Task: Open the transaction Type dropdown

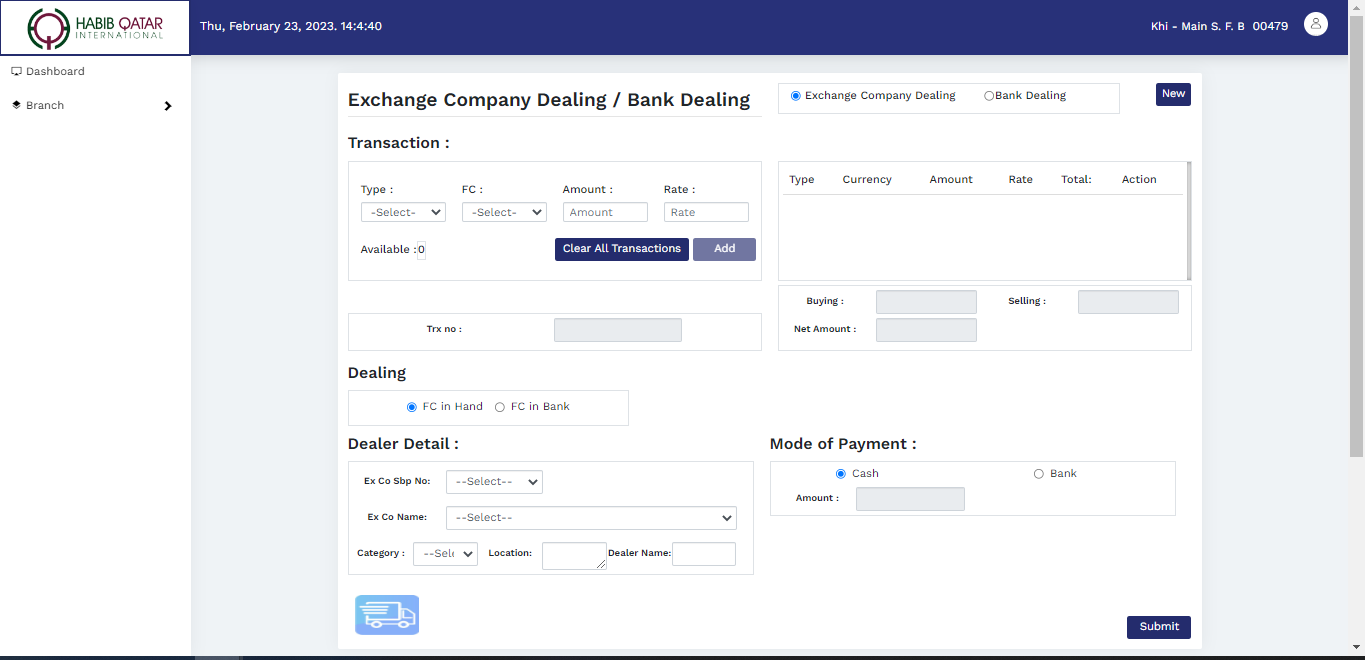Action: 403,212
